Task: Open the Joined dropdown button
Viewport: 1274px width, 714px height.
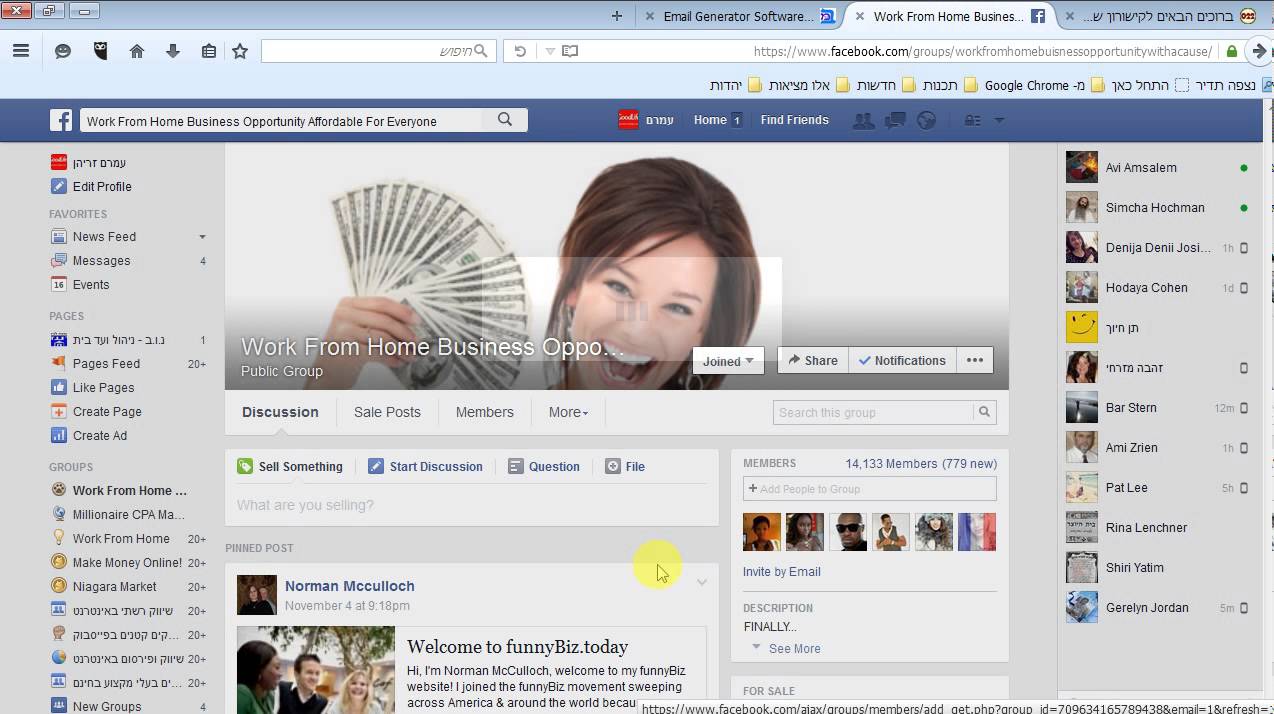Action: point(728,361)
